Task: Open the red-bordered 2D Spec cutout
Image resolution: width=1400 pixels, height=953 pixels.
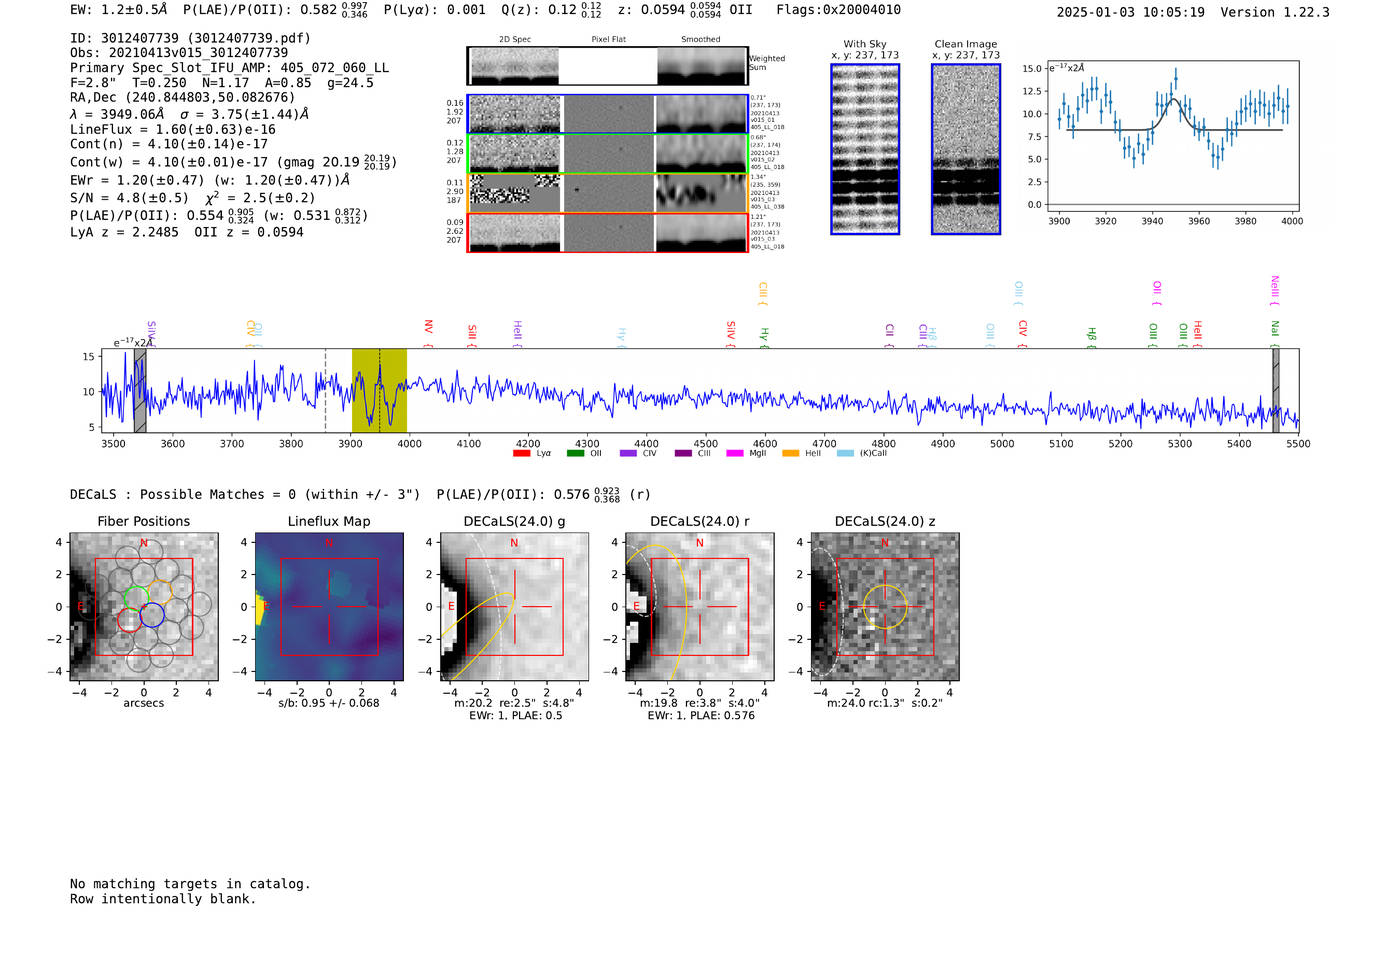Action: (515, 232)
